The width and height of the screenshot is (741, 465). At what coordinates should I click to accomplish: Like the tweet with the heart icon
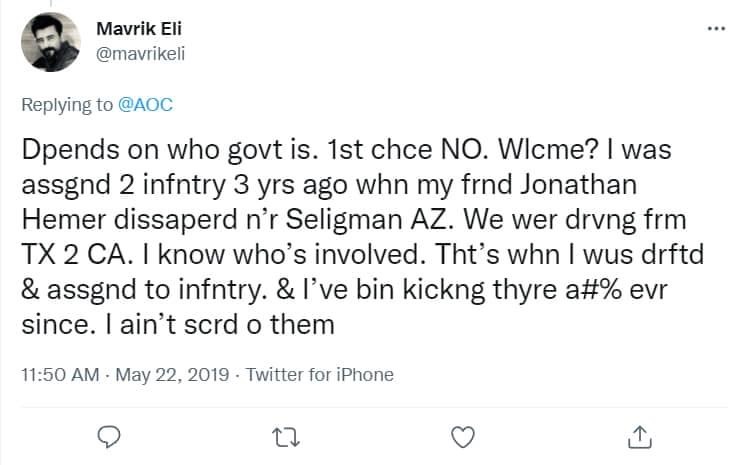461,436
